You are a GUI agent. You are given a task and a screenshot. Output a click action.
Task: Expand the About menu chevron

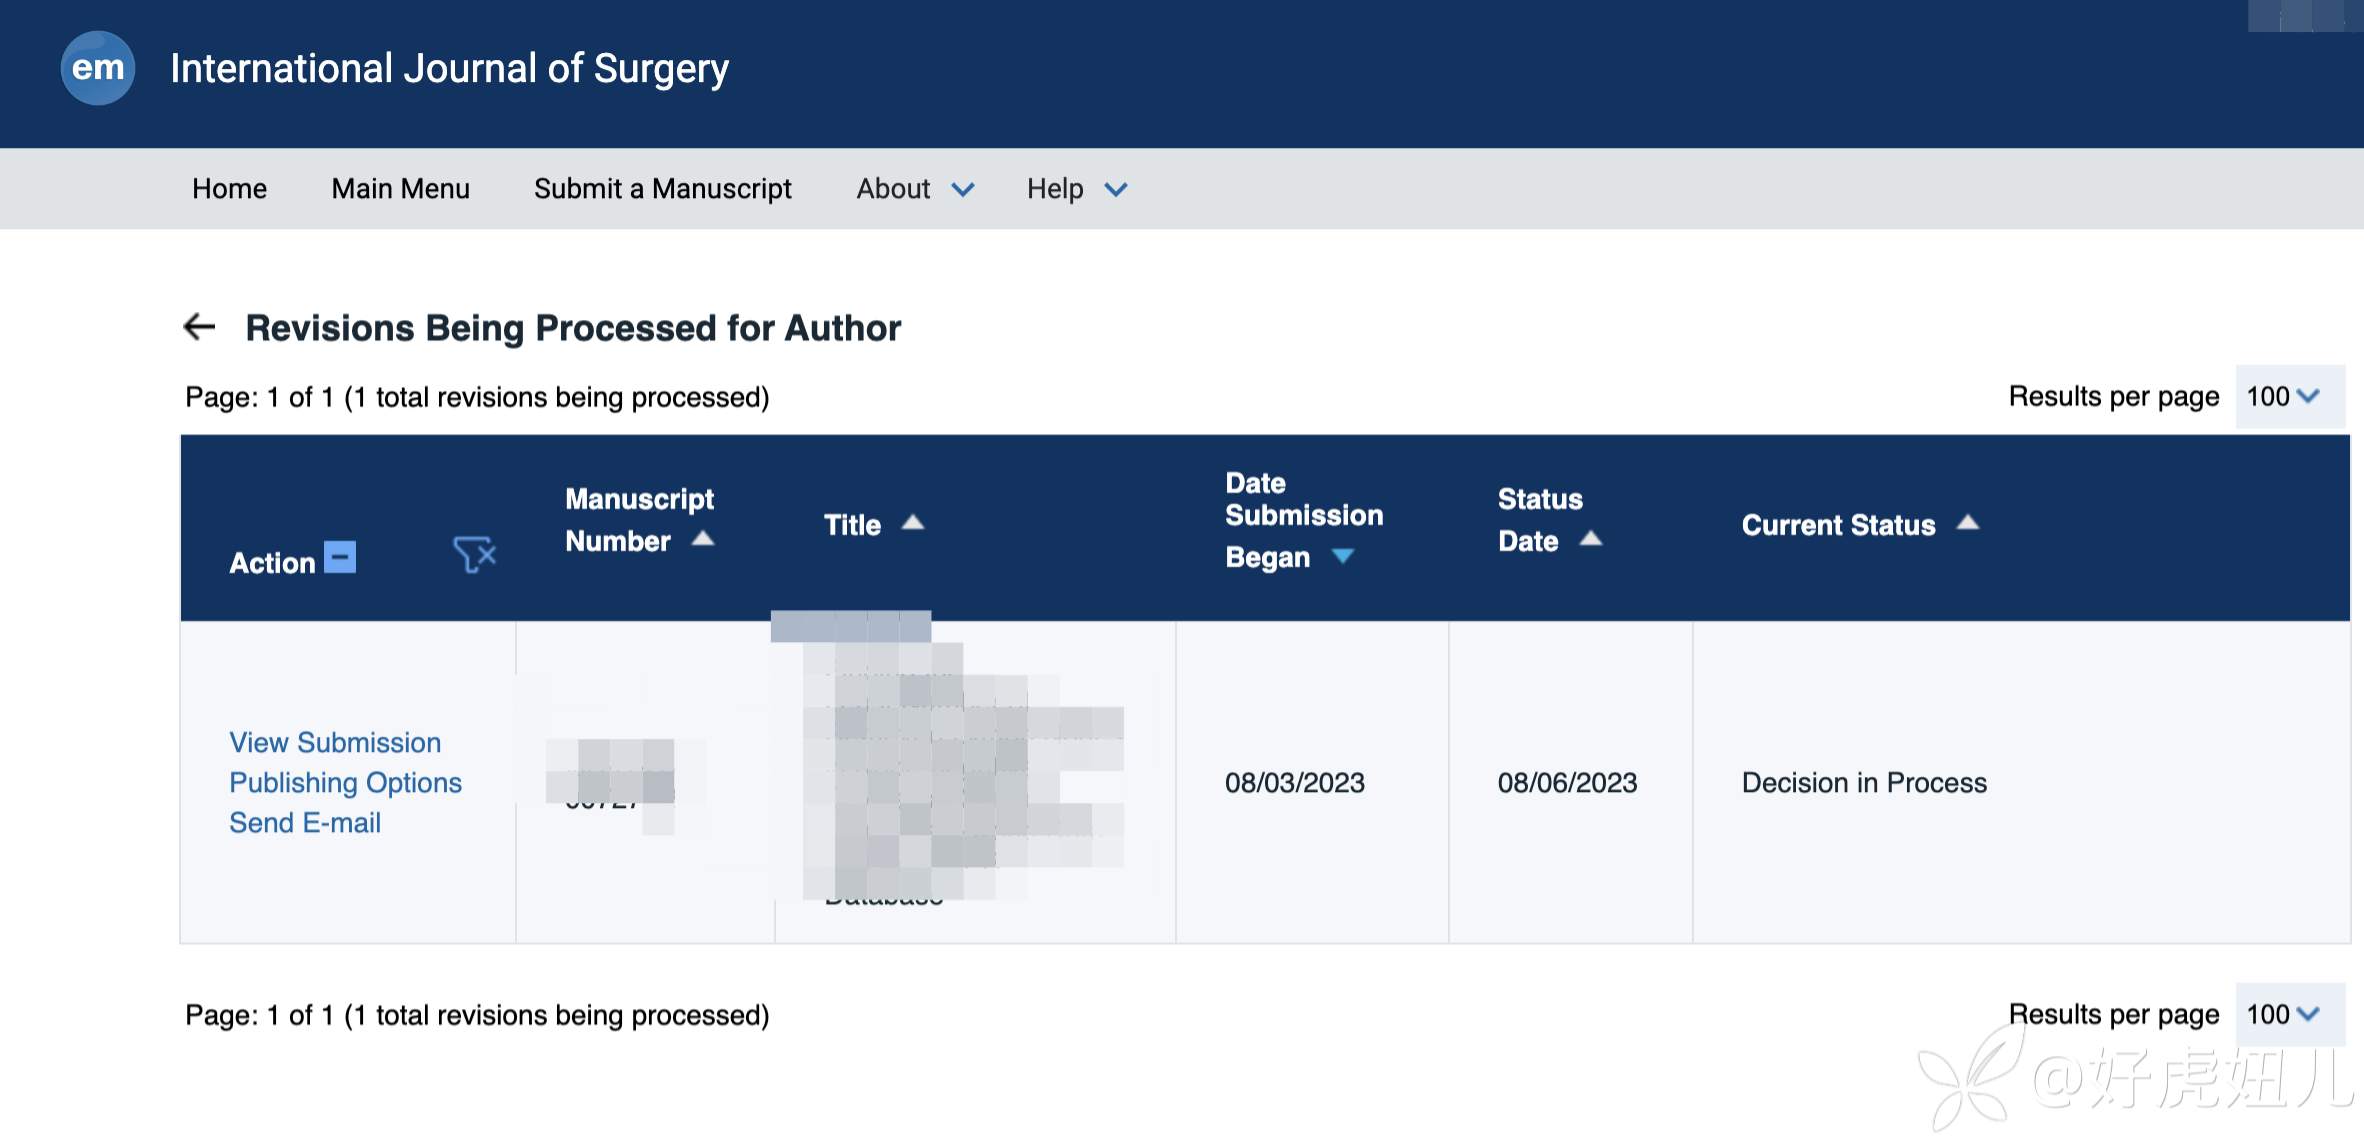click(962, 189)
